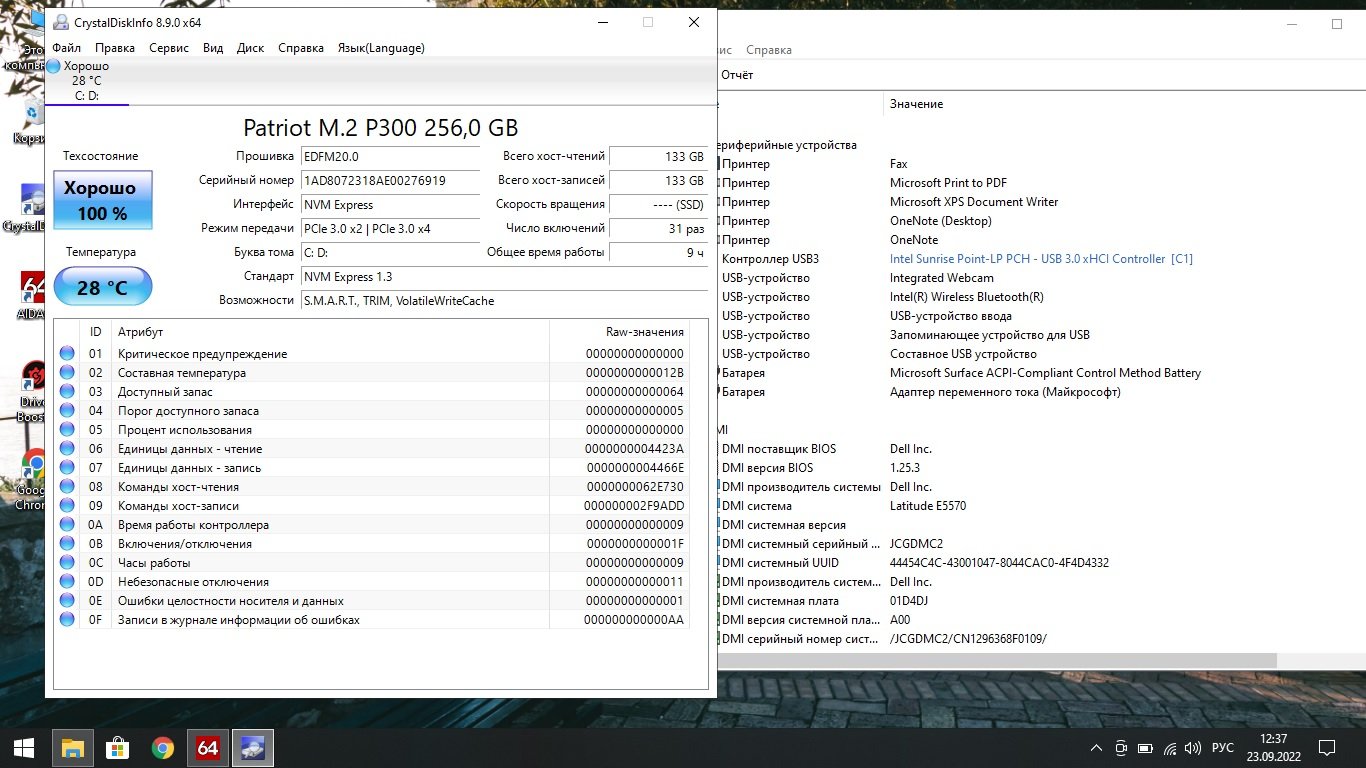
Task: Expand hidden tray icons chevron
Action: (1097, 748)
